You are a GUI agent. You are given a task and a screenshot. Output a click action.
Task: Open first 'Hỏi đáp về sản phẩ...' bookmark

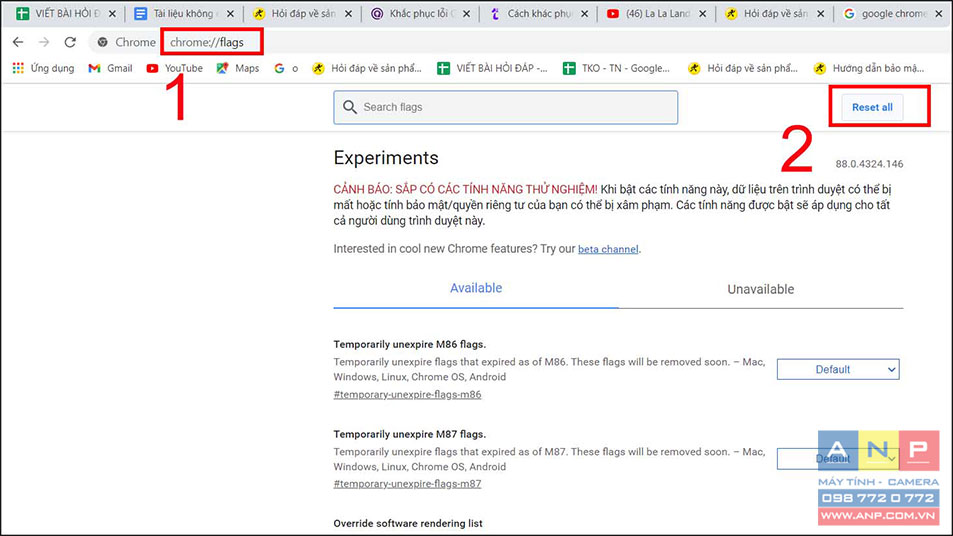click(x=366, y=68)
